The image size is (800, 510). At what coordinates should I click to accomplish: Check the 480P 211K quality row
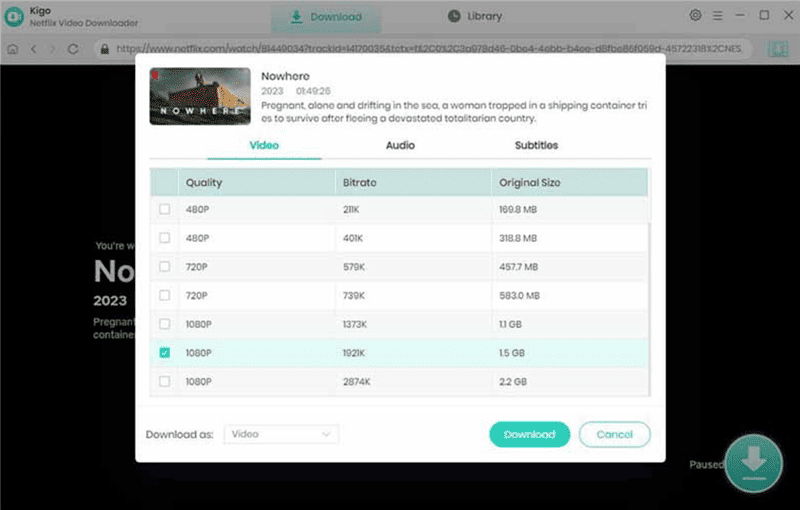point(164,209)
